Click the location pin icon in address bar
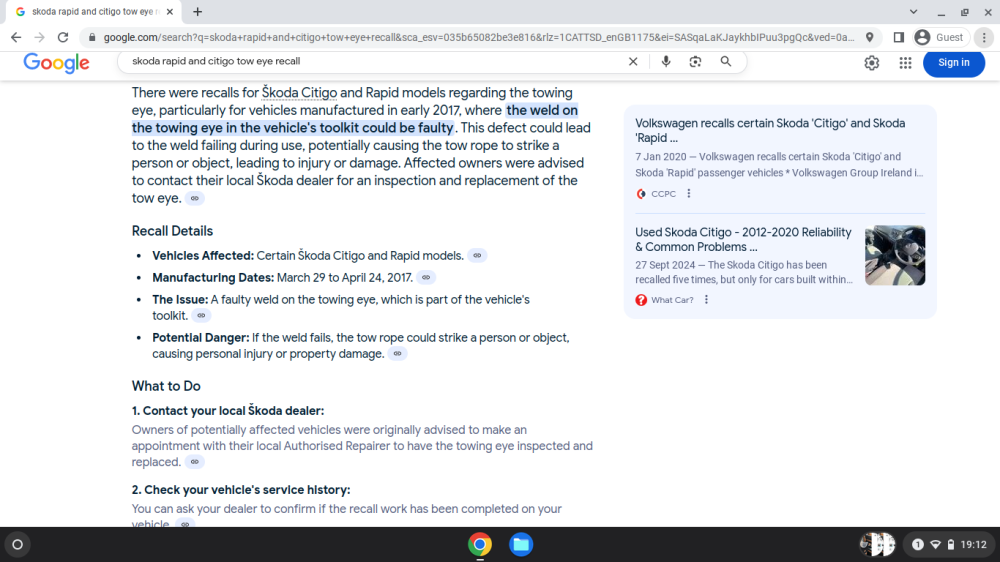 click(869, 38)
